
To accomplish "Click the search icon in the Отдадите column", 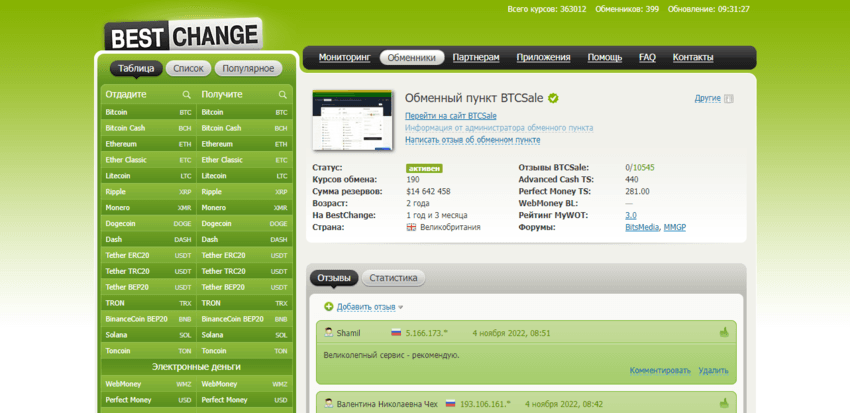I will 186,95.
